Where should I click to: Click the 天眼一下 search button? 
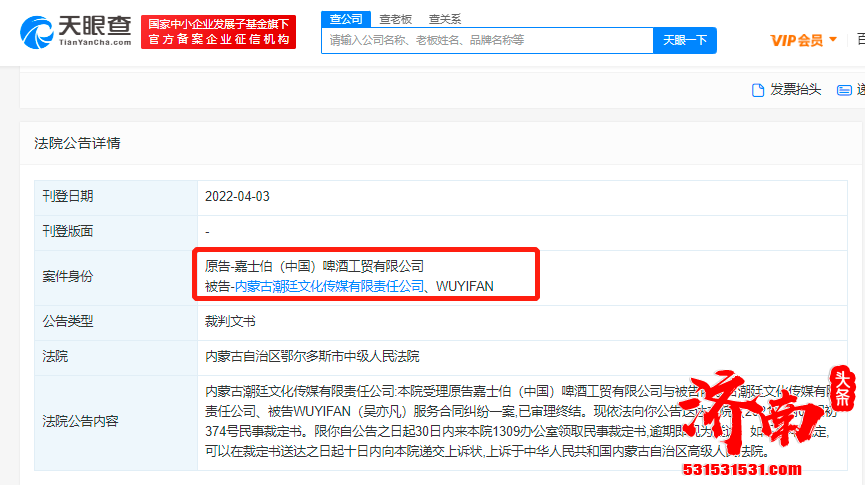685,40
